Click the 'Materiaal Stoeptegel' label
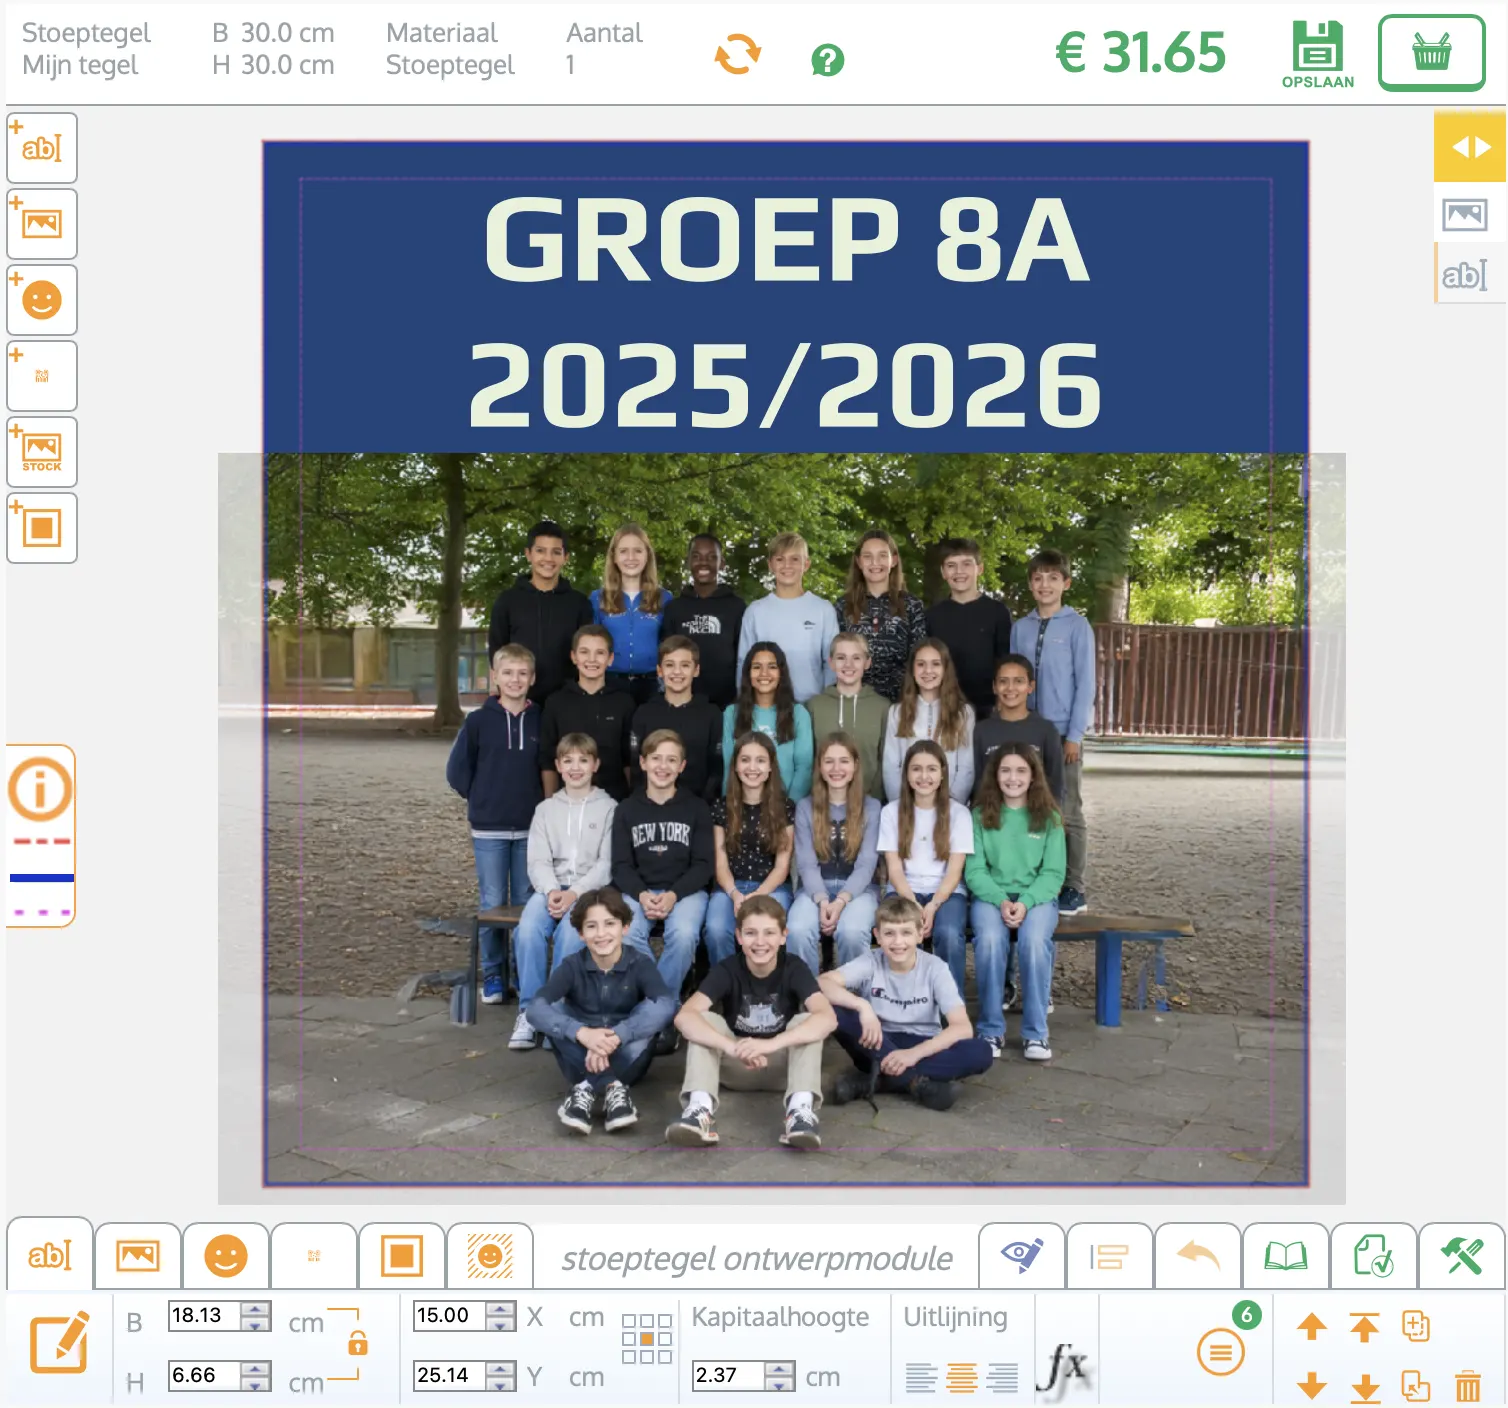The image size is (1508, 1408). (x=450, y=49)
